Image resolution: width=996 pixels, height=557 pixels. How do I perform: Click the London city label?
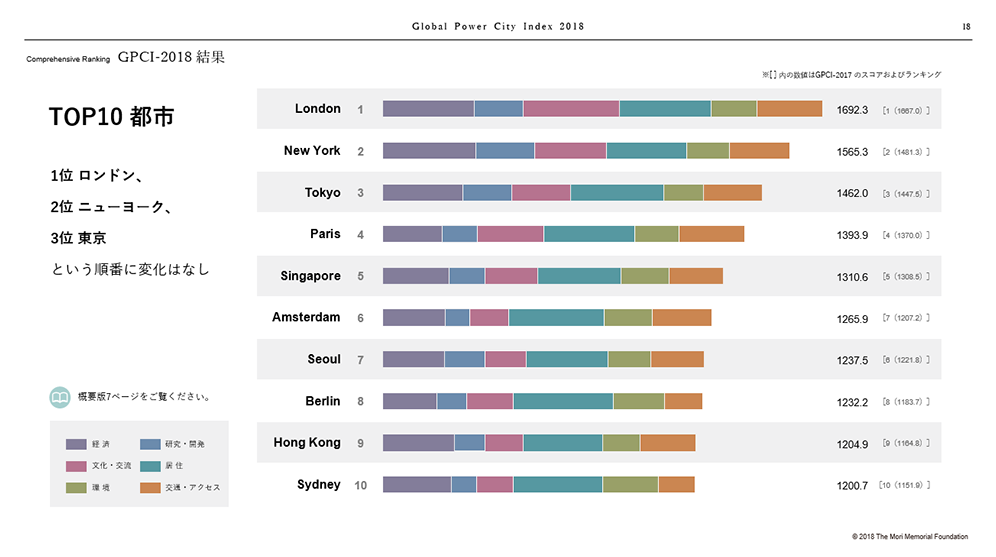tap(318, 108)
